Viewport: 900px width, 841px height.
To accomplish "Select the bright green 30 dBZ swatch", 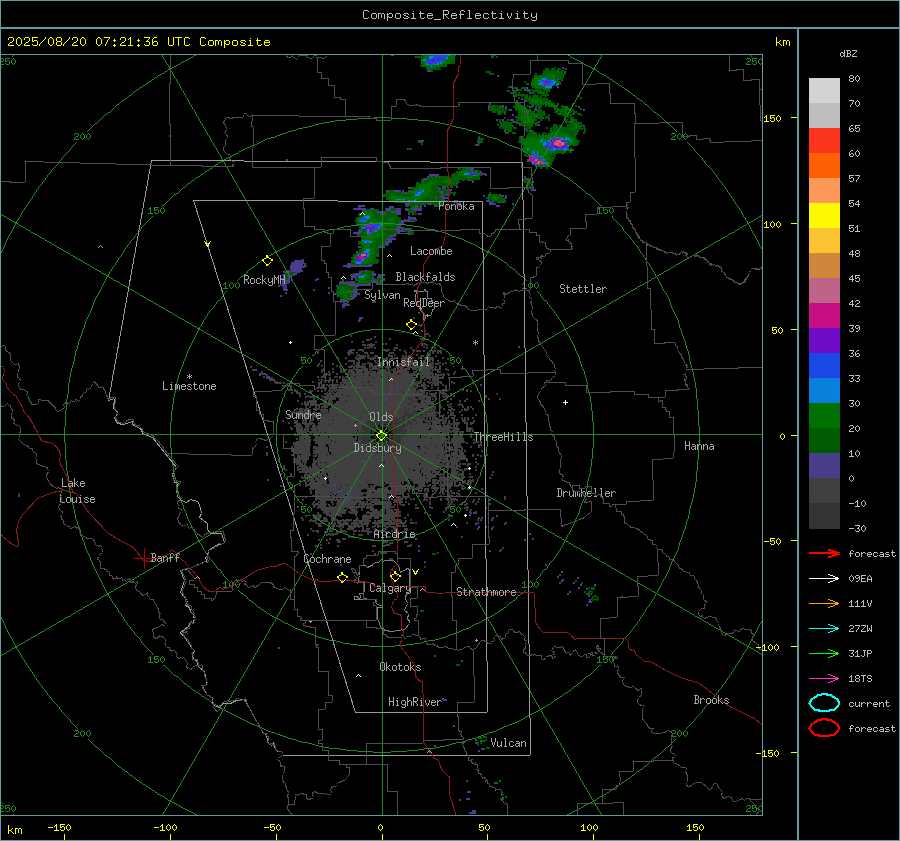I will point(824,415).
